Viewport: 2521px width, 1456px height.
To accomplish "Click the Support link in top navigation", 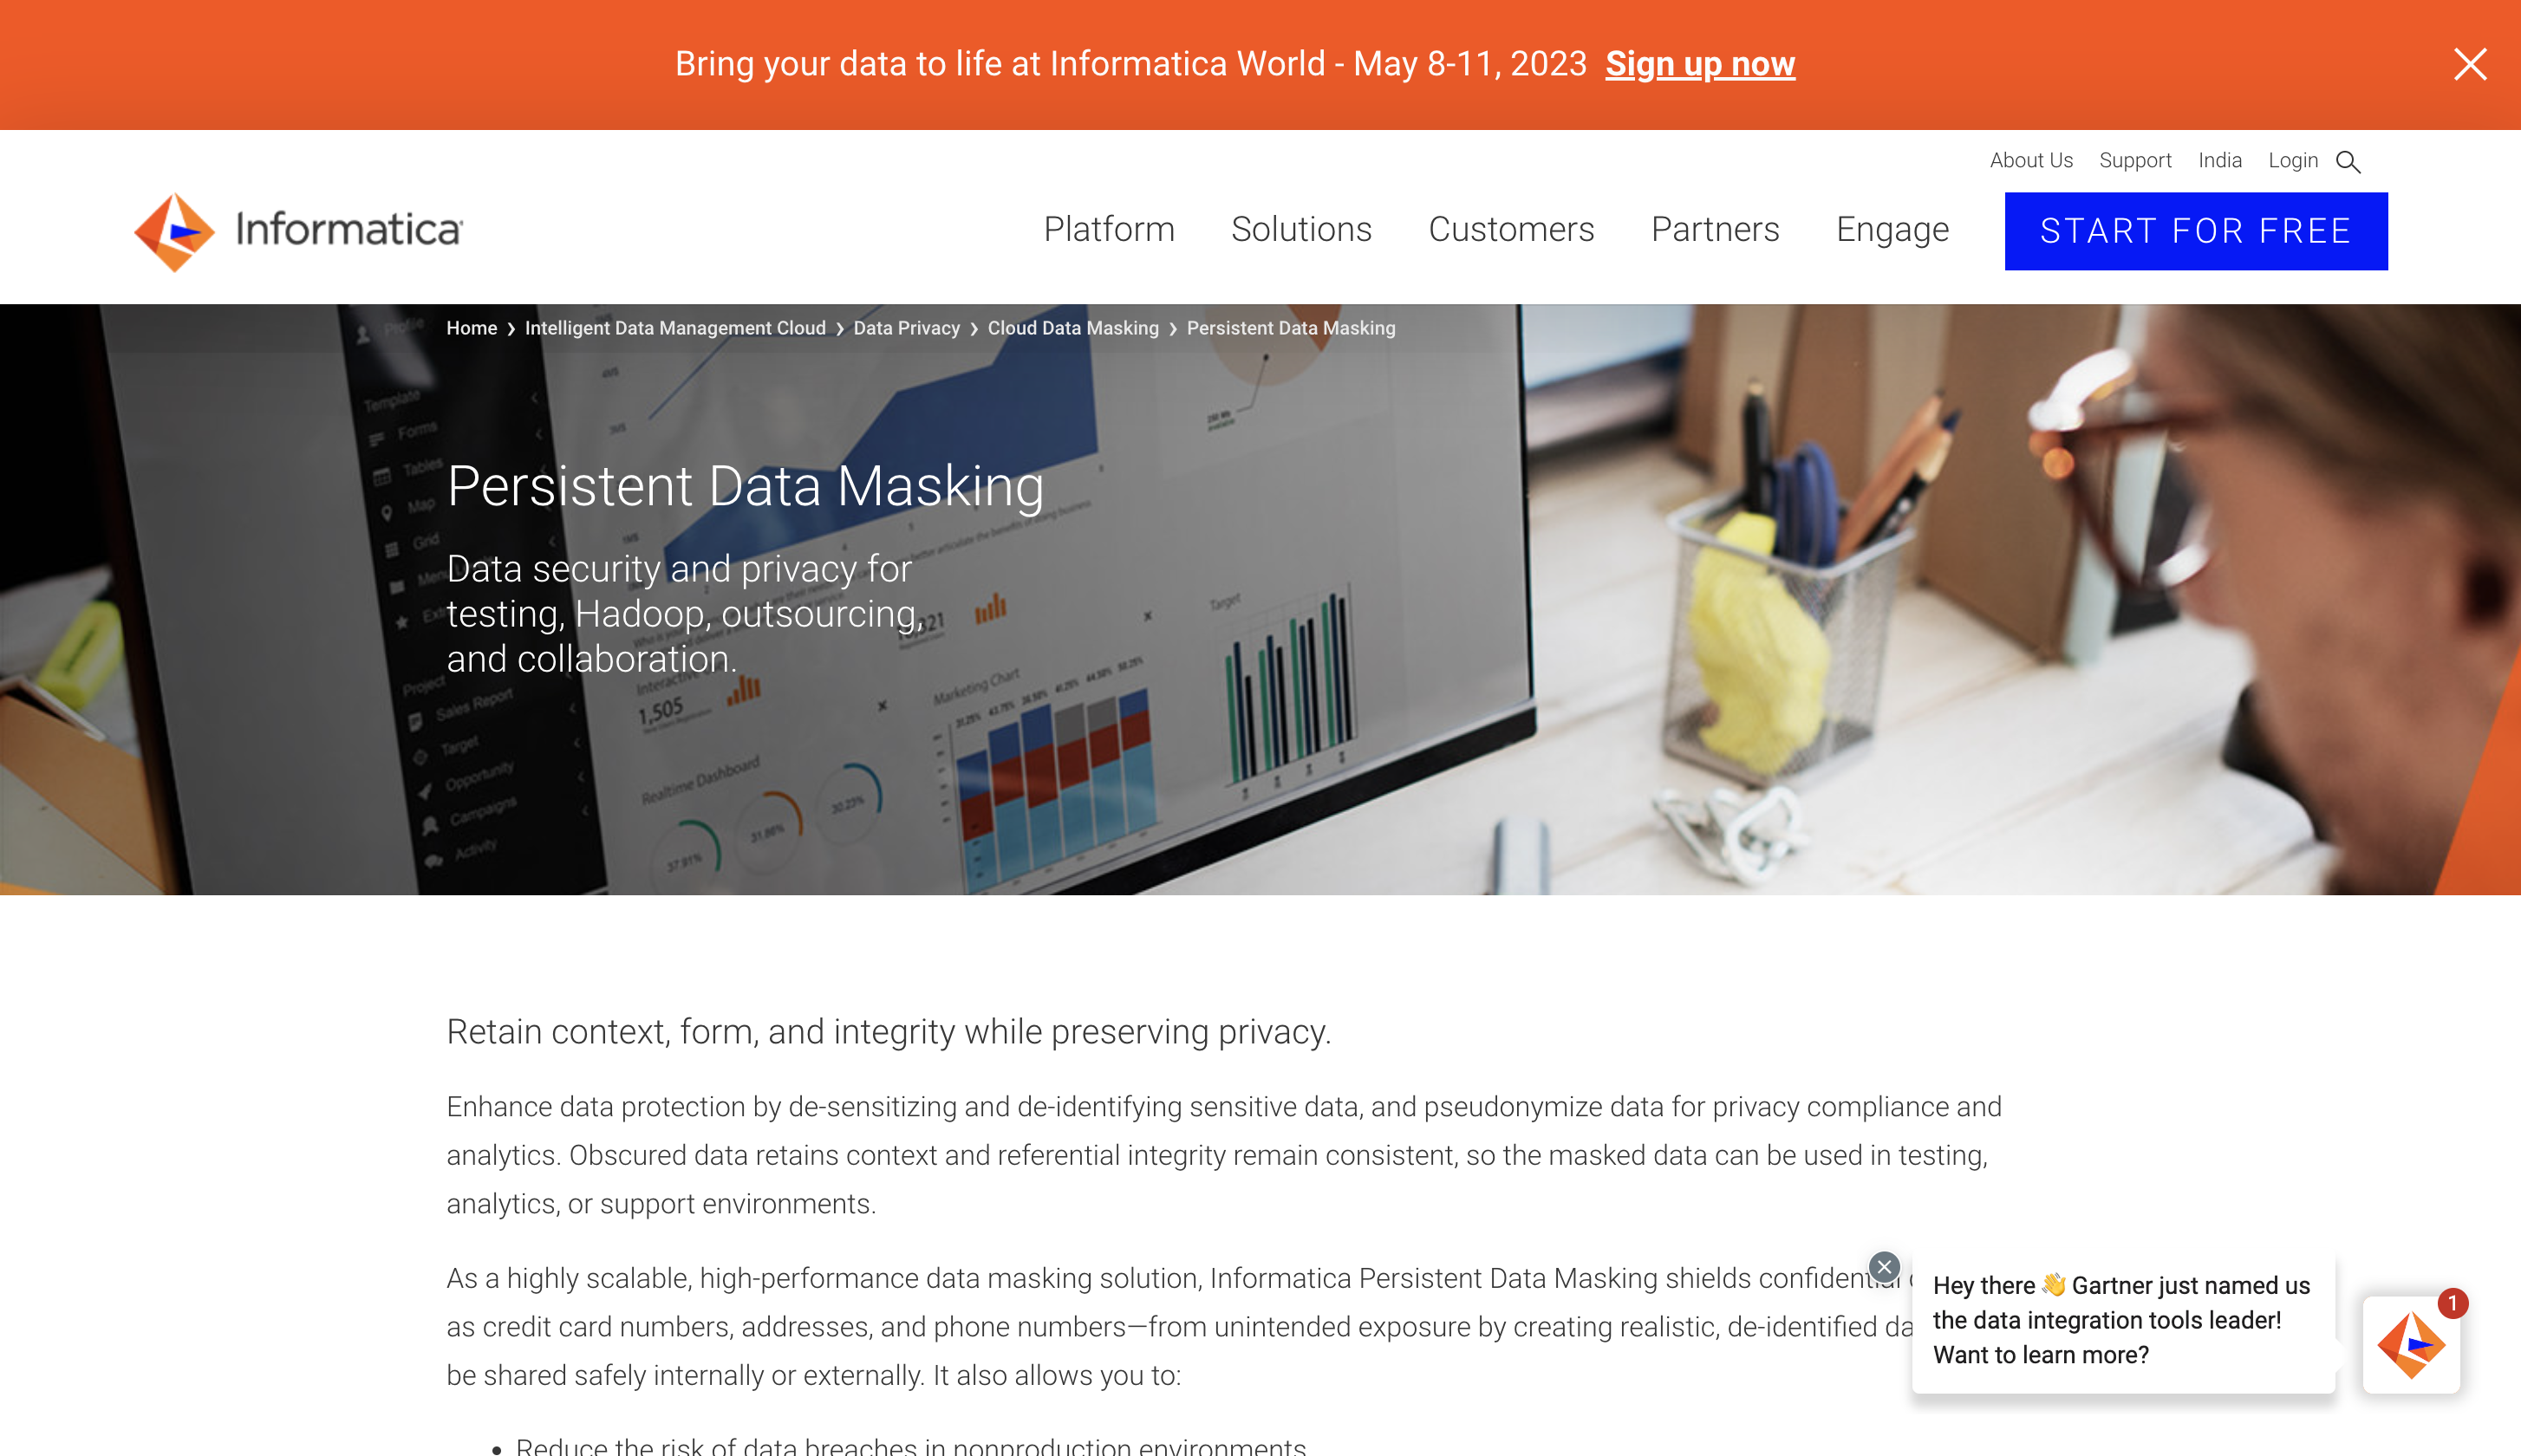I will coord(2136,159).
